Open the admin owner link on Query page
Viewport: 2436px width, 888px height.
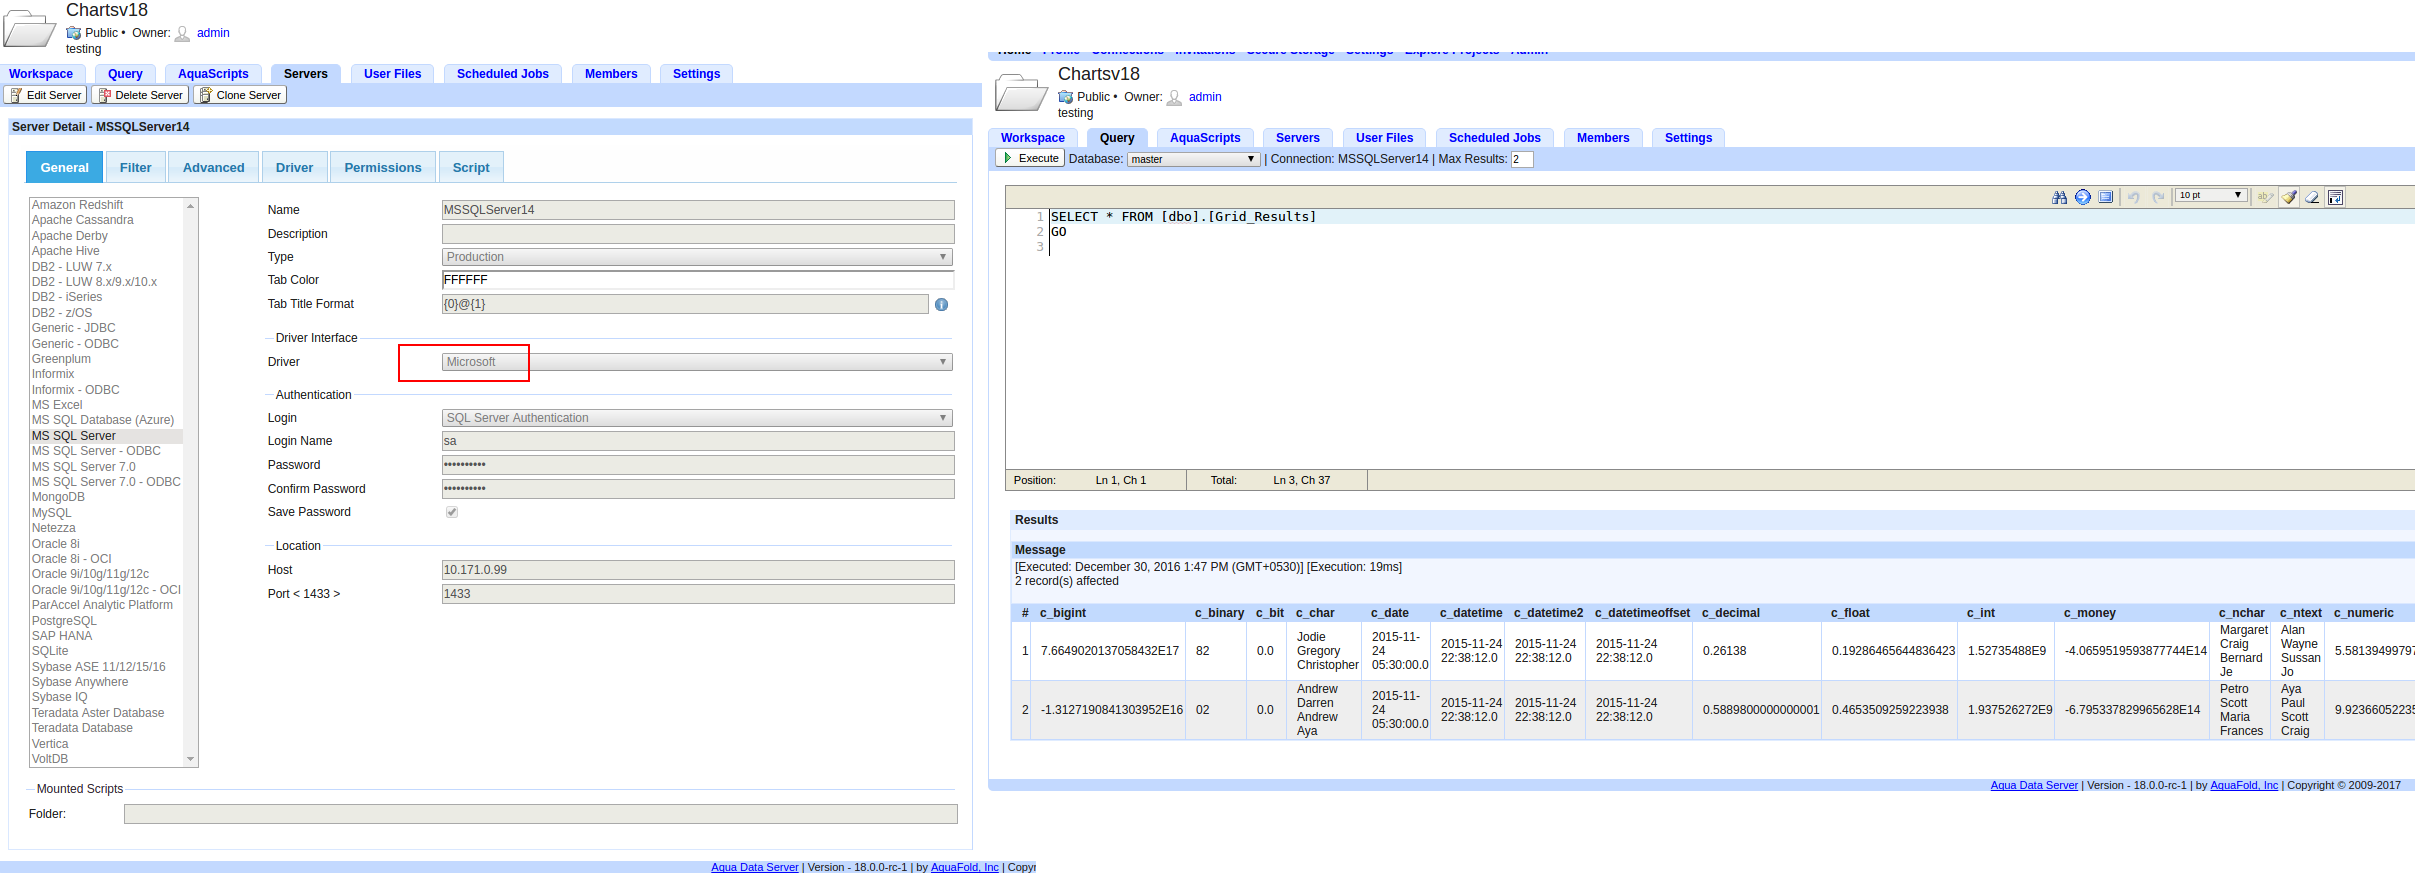point(1205,97)
